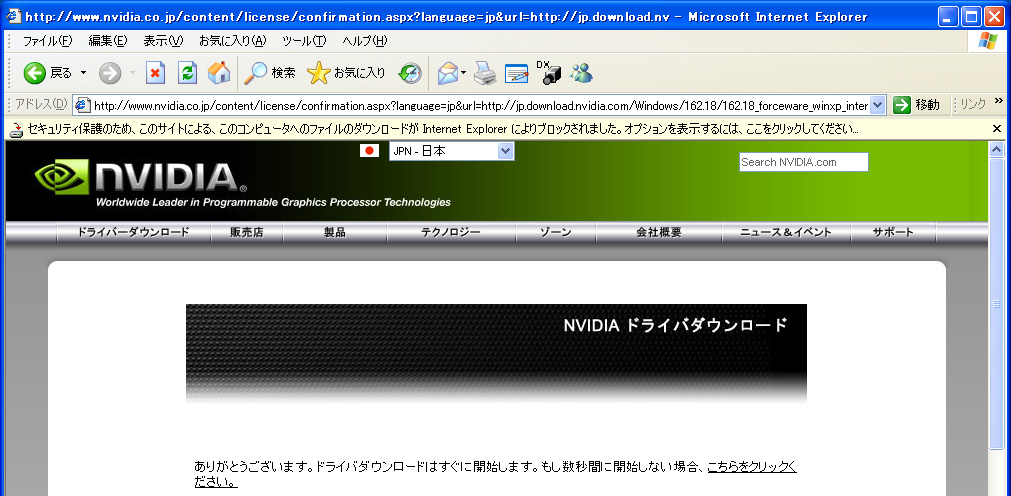1011x496 pixels.
Task: Open the ゾーン nav tab
Action: pyautogui.click(x=556, y=233)
